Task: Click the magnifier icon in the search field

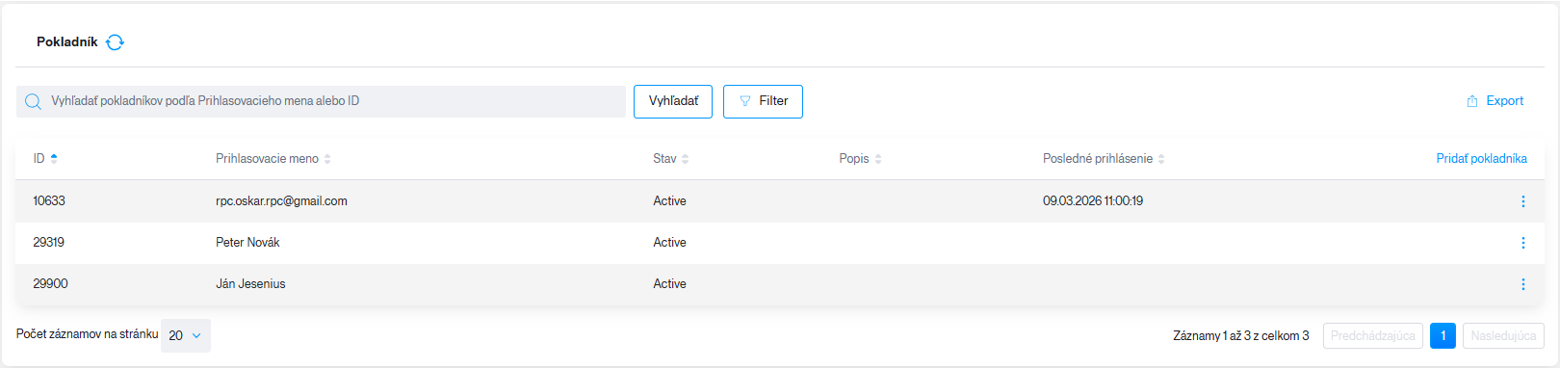Action: tap(33, 102)
